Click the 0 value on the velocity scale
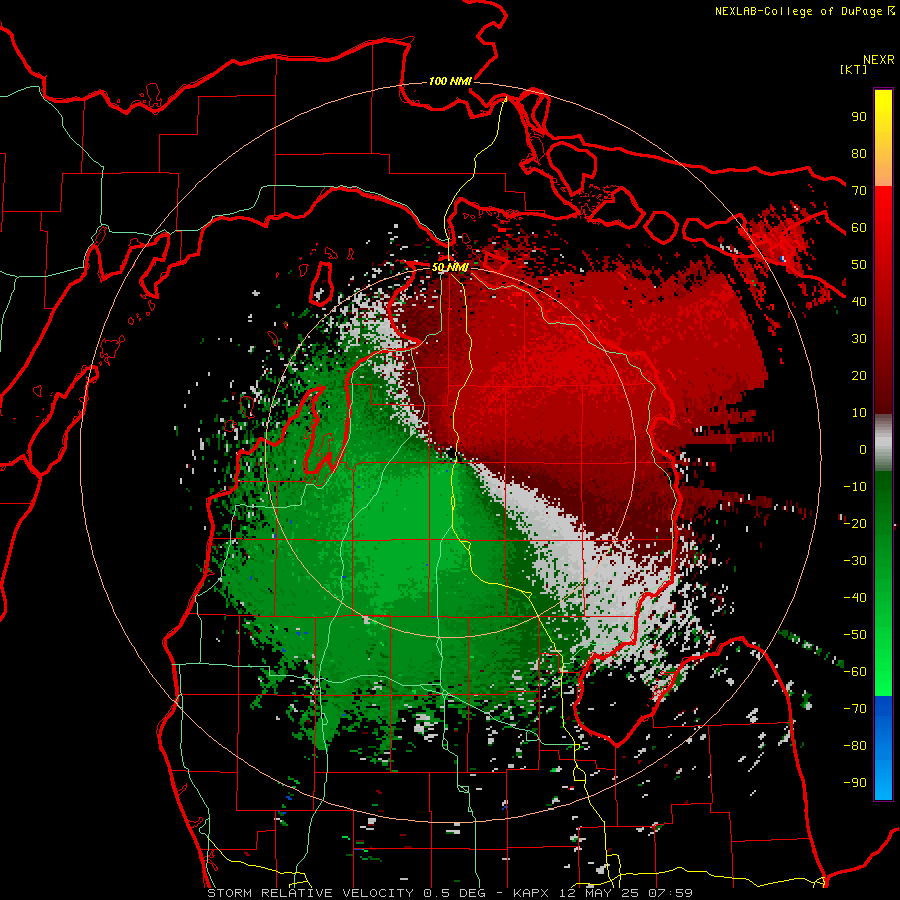This screenshot has height=900, width=900. [863, 449]
